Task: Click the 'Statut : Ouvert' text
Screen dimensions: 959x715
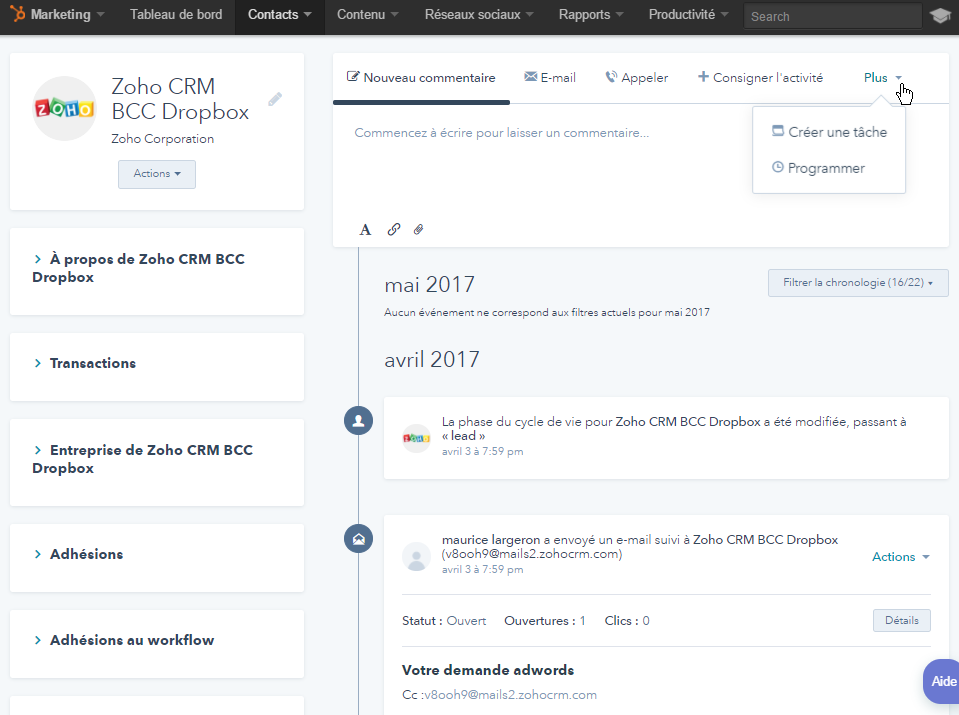Action: point(444,621)
